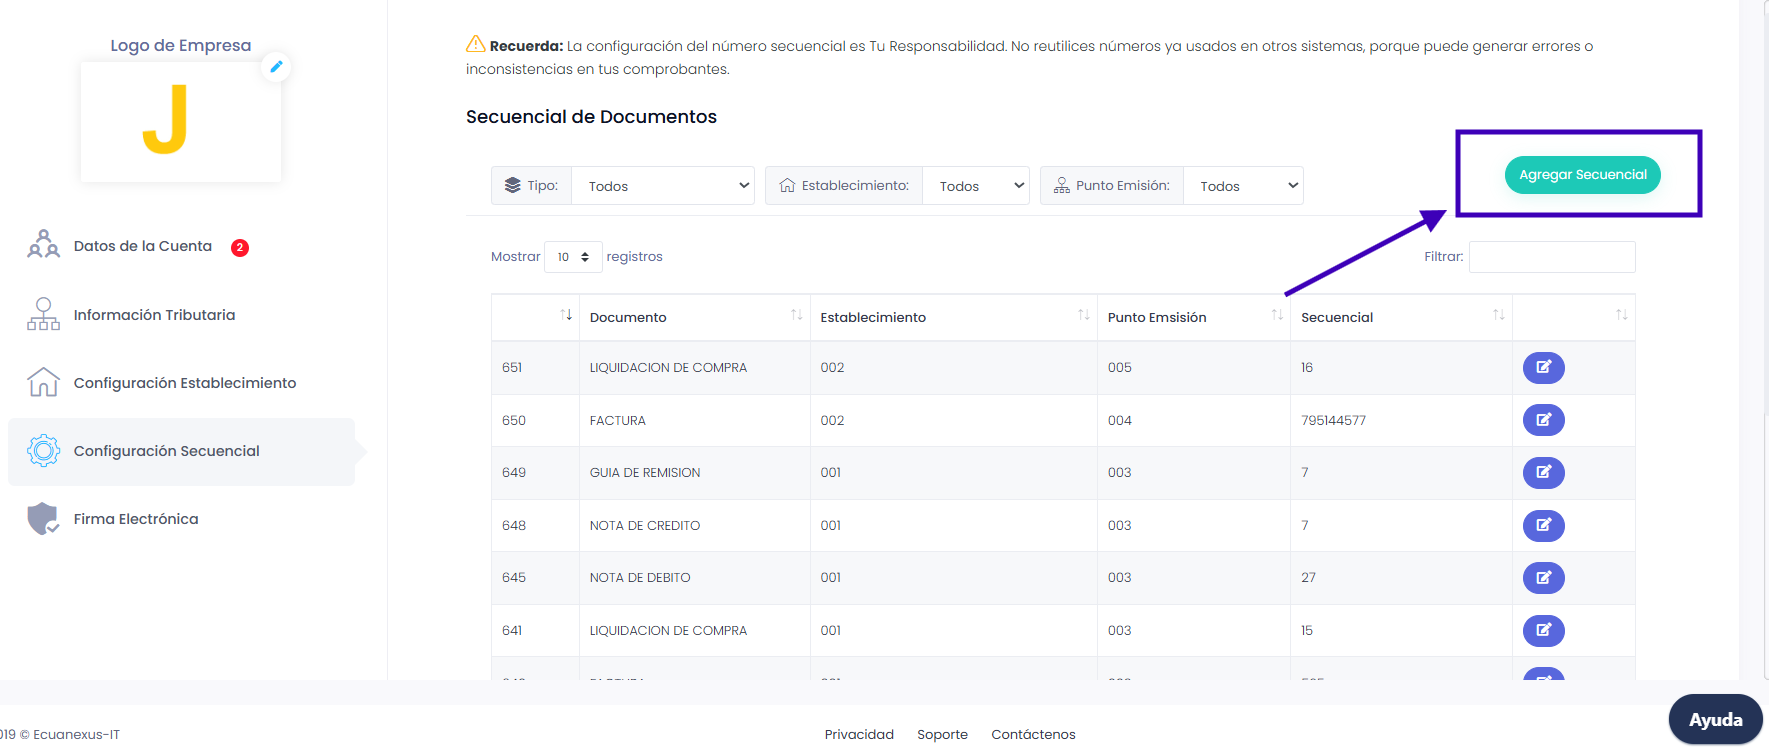Click the Firma Electrónica shield icon

point(43,519)
